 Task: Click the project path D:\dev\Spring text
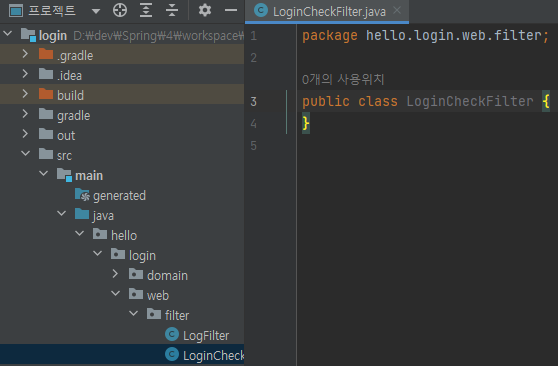159,36
